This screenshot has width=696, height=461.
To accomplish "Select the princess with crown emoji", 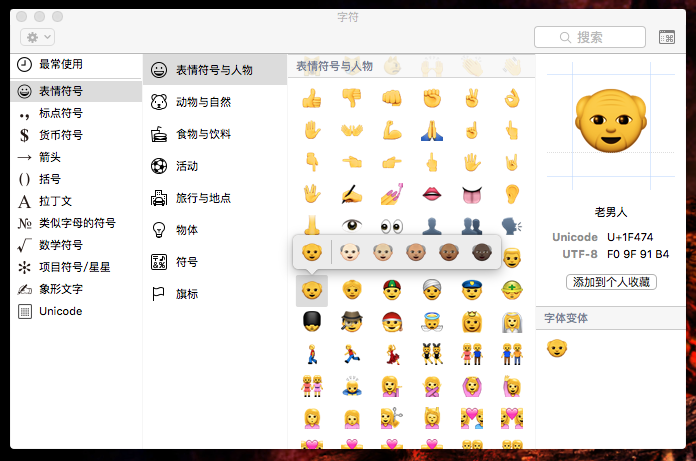I will coord(472,322).
